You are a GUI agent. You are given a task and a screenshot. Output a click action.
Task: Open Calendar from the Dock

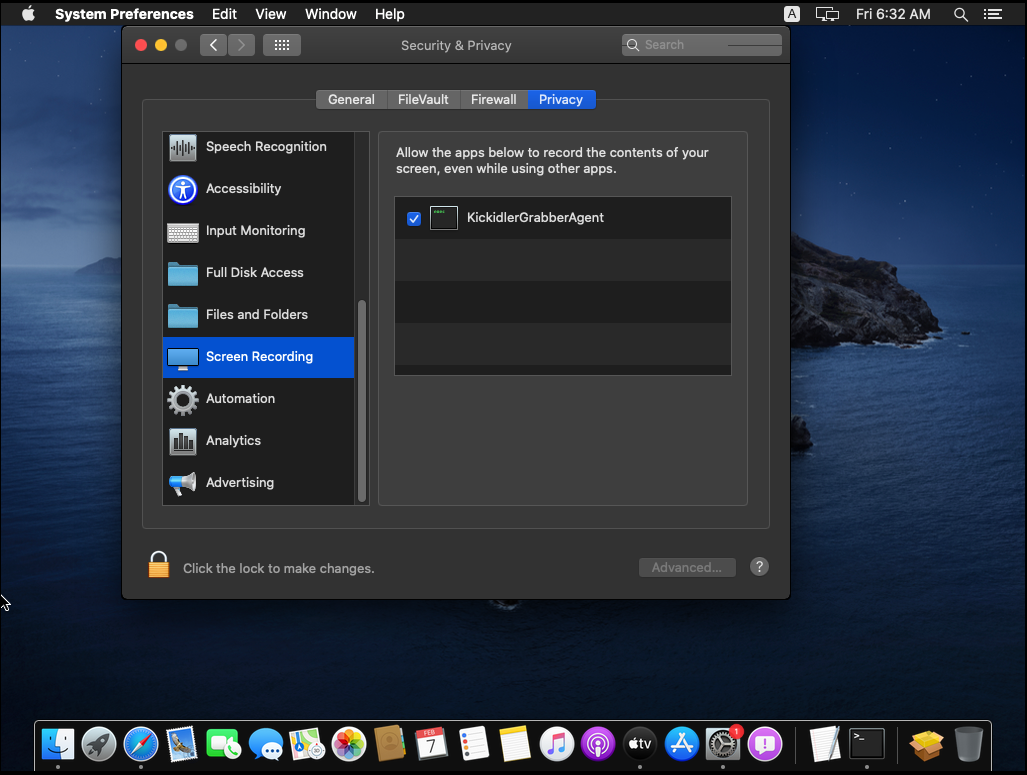pyautogui.click(x=432, y=744)
